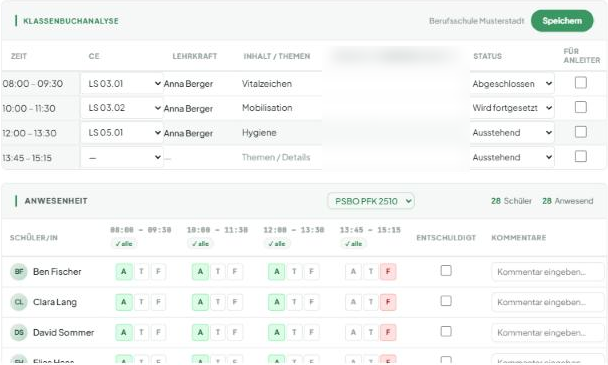This screenshot has width=608, height=365.
Task: Mark all present for 10:00 - 11:30 slot
Action: (x=200, y=244)
